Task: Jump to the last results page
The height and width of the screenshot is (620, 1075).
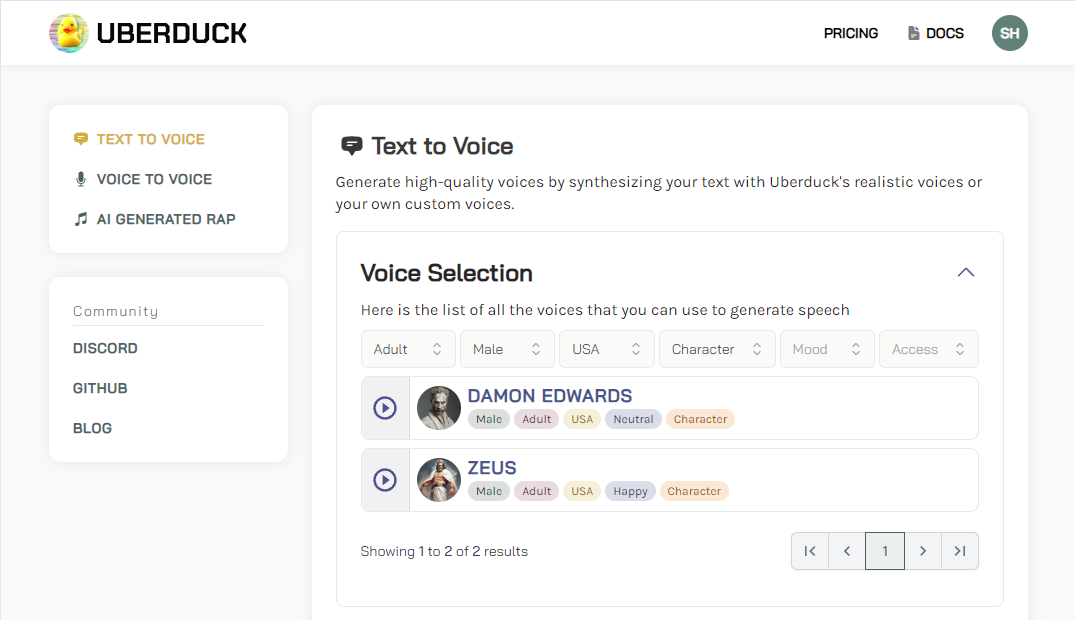Action: [x=960, y=551]
